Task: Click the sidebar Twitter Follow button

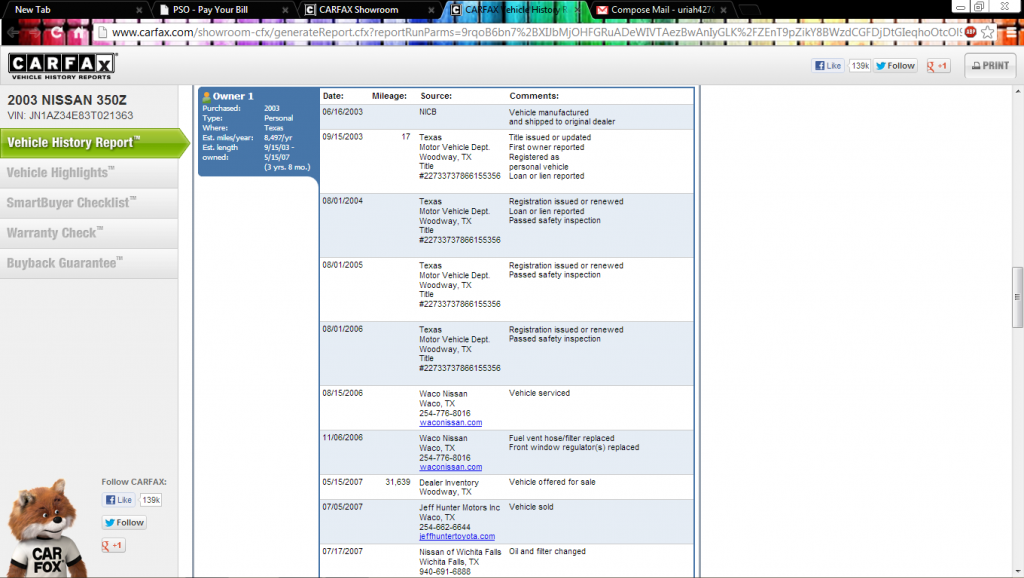Action: point(124,522)
